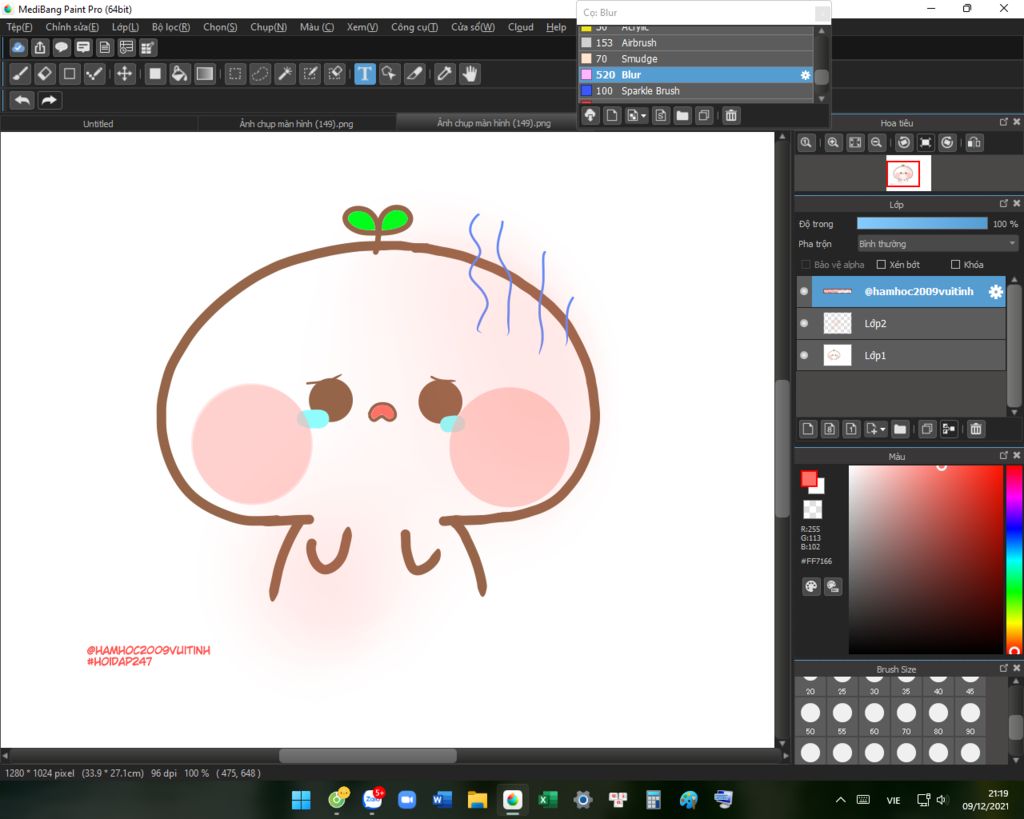
Task: Delete layer using the layer panel trash icon
Action: click(976, 429)
